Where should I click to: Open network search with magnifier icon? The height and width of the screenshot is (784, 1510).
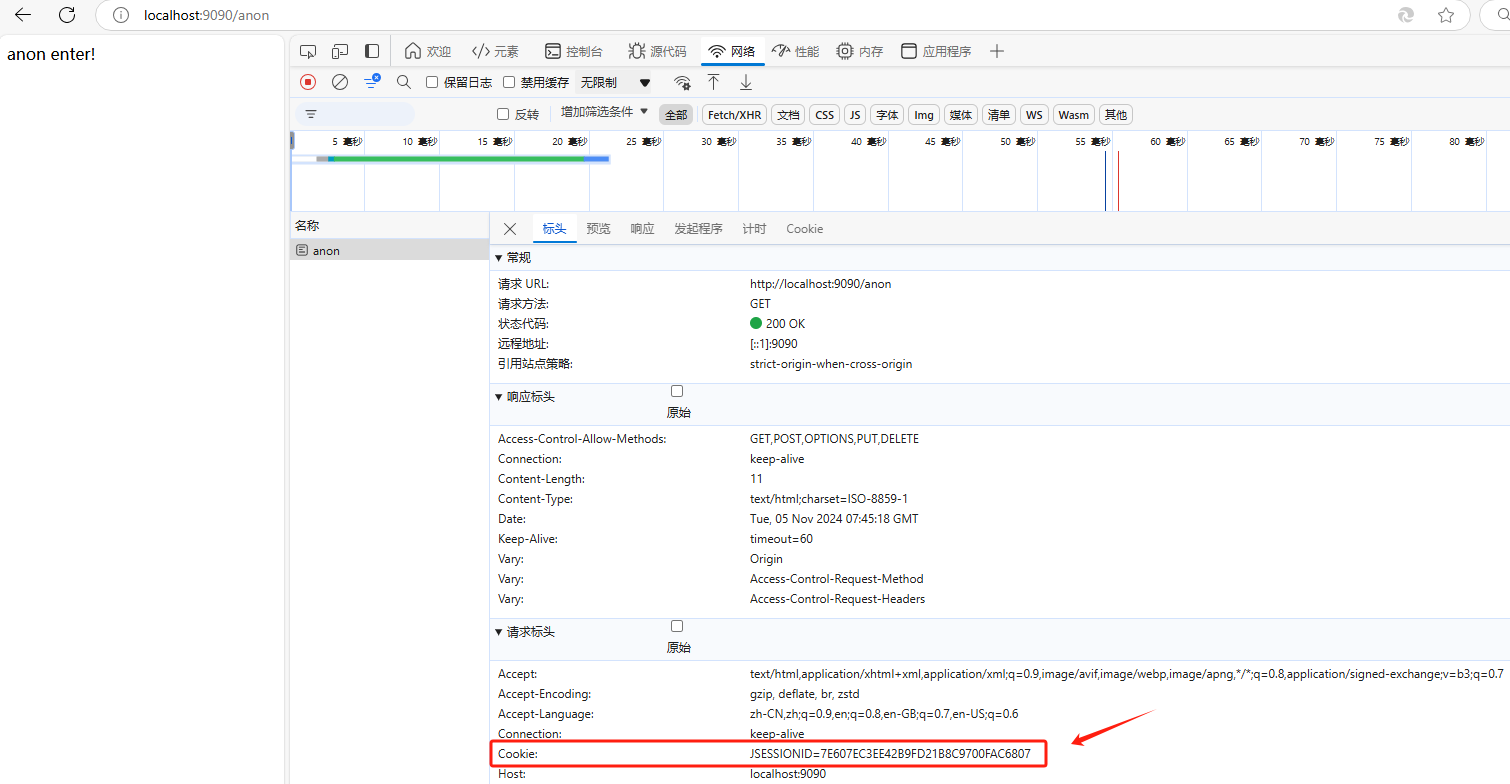(x=404, y=82)
